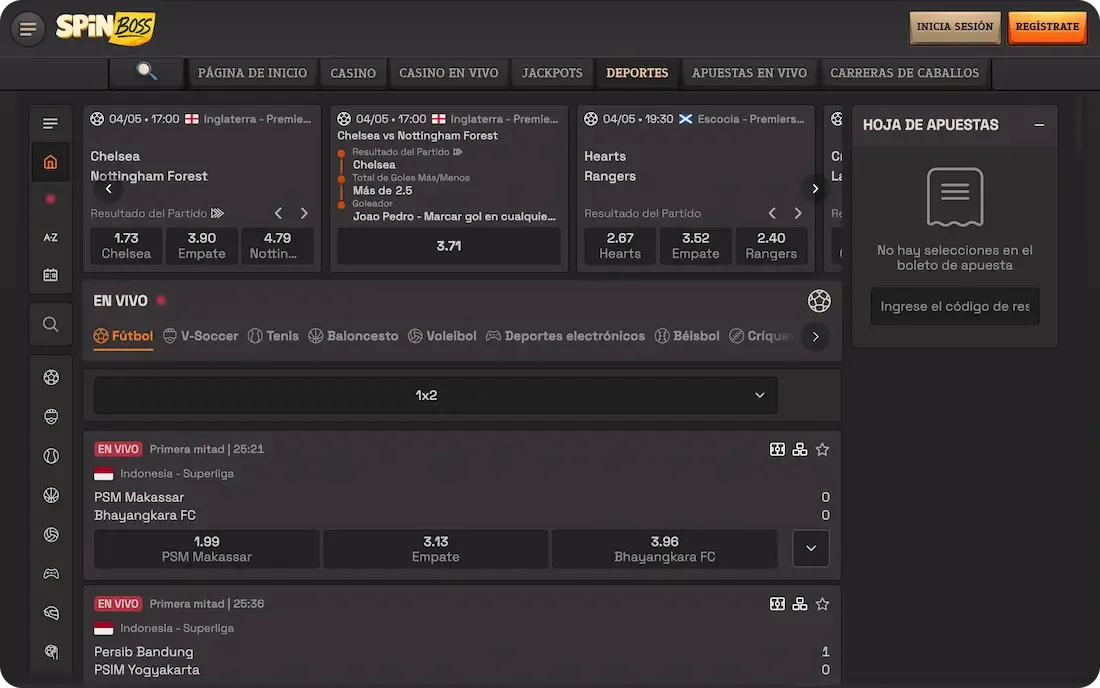Select V-Soccer live sport tab
This screenshot has height=688, width=1100.
point(201,336)
